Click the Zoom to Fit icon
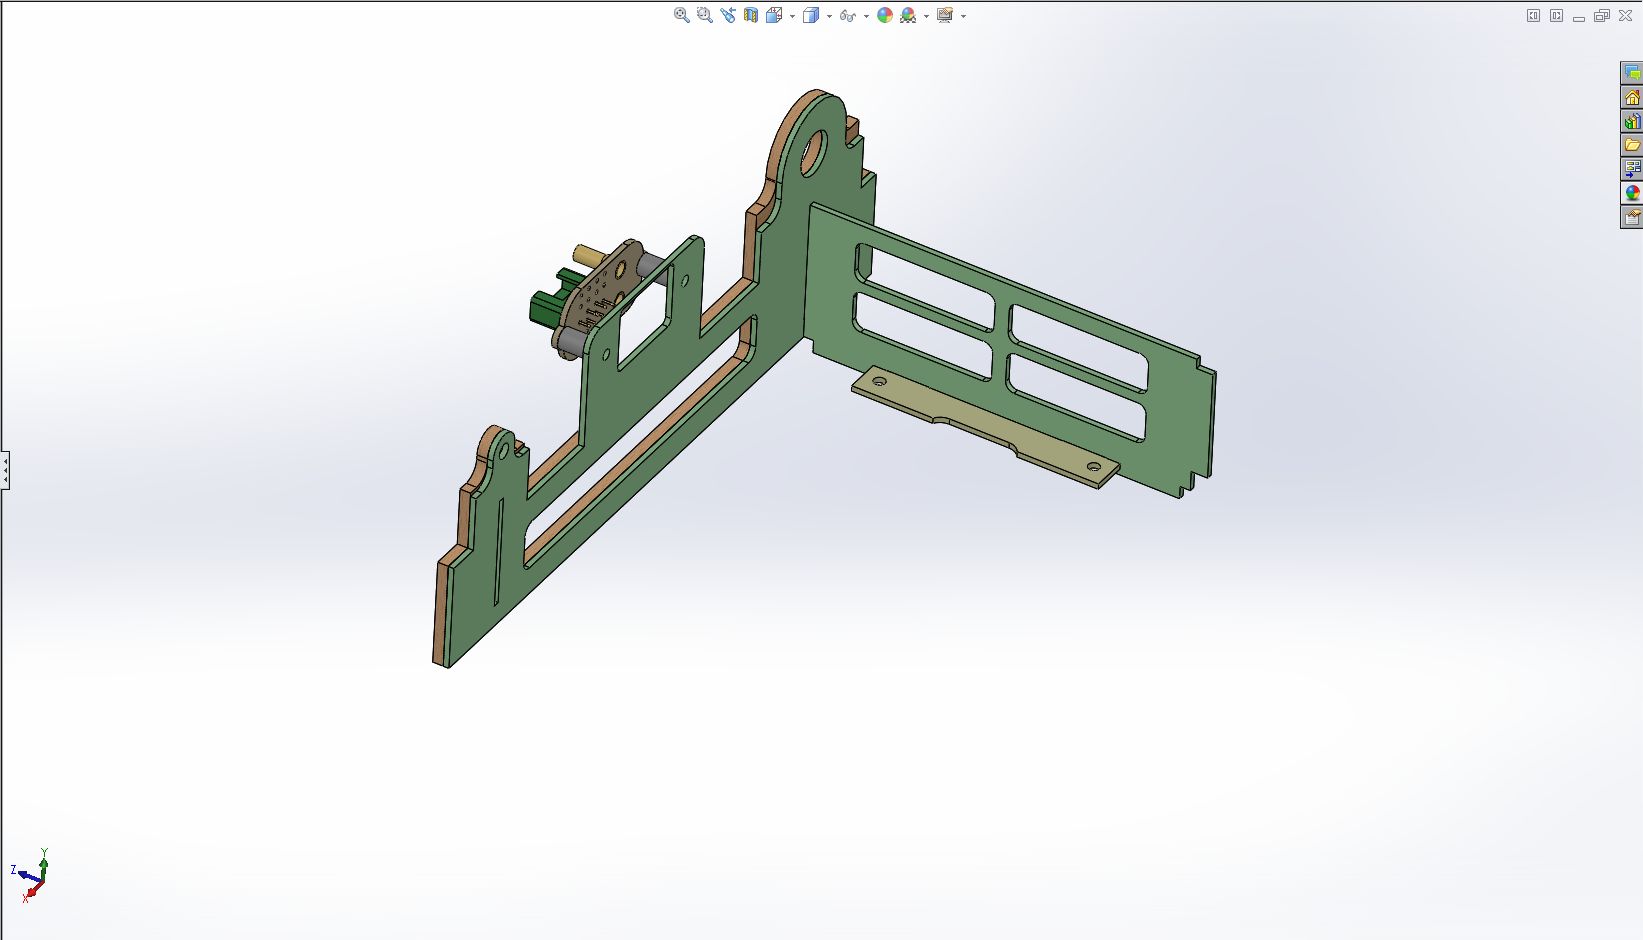Image resolution: width=1643 pixels, height=940 pixels. 681,15
